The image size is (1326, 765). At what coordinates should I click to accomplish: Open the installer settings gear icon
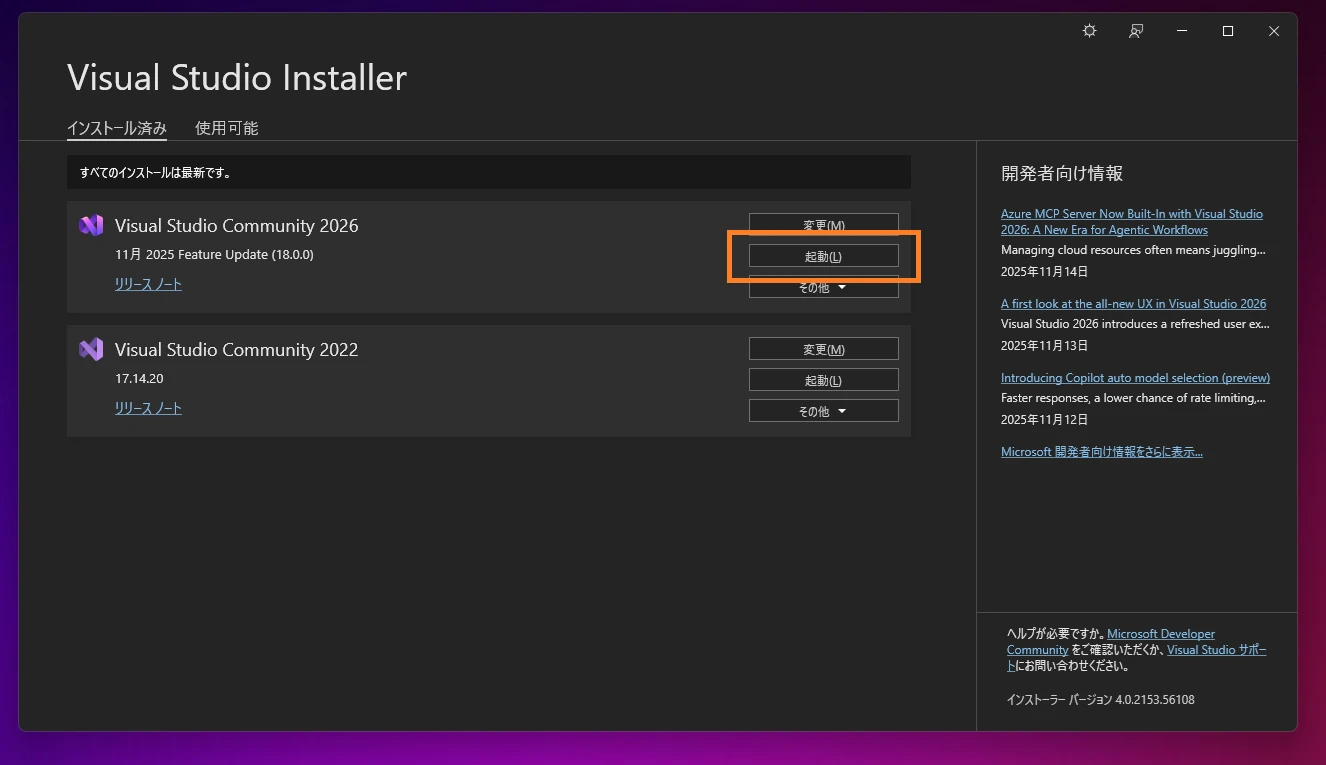click(x=1089, y=31)
